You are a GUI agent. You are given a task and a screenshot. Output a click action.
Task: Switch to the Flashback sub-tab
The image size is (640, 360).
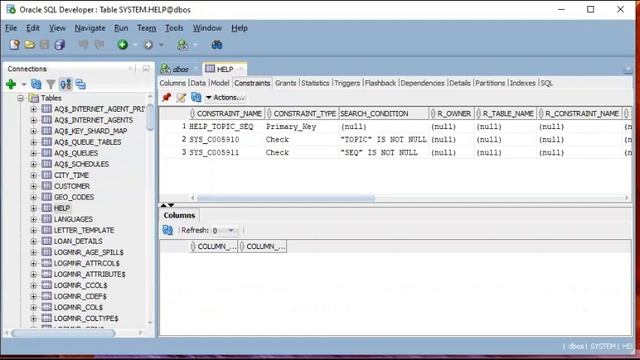click(380, 83)
